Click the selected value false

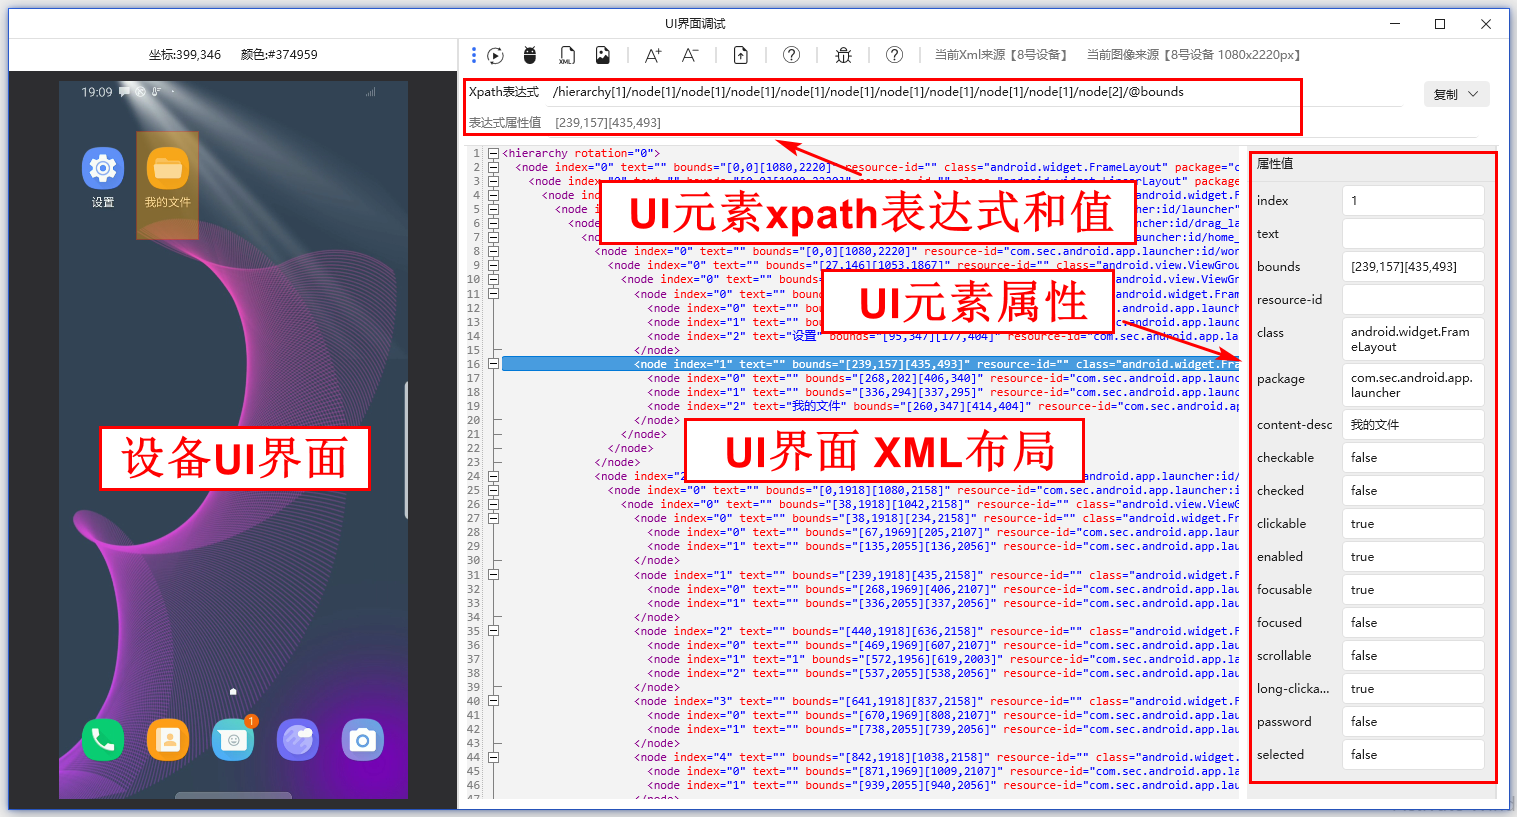click(1413, 755)
